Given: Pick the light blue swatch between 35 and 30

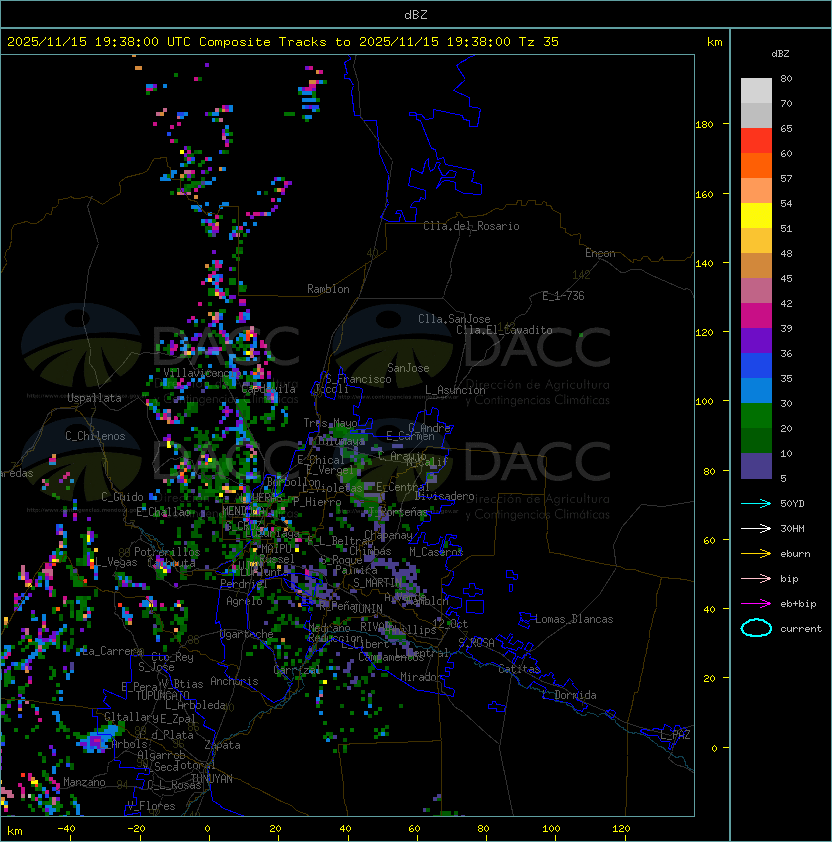Looking at the screenshot, I should point(756,390).
